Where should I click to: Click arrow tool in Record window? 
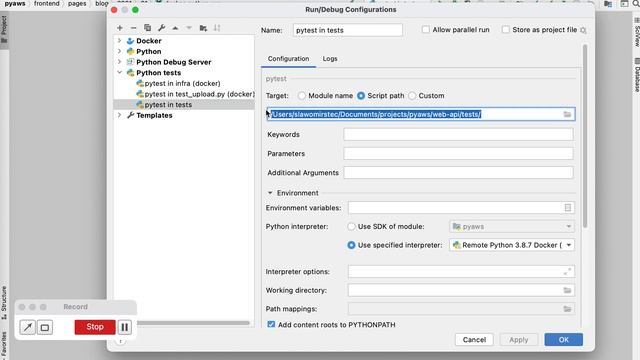click(27, 327)
